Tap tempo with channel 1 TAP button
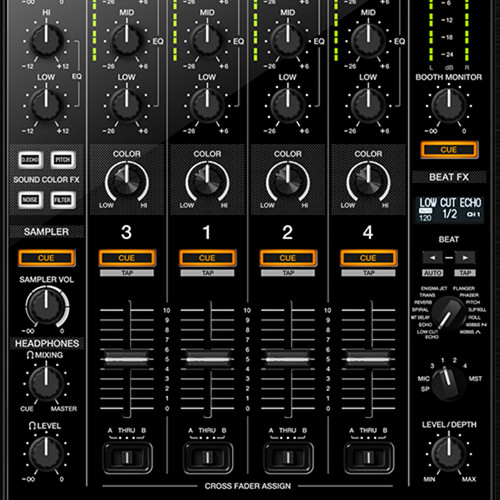The height and width of the screenshot is (500, 500). click(x=207, y=273)
